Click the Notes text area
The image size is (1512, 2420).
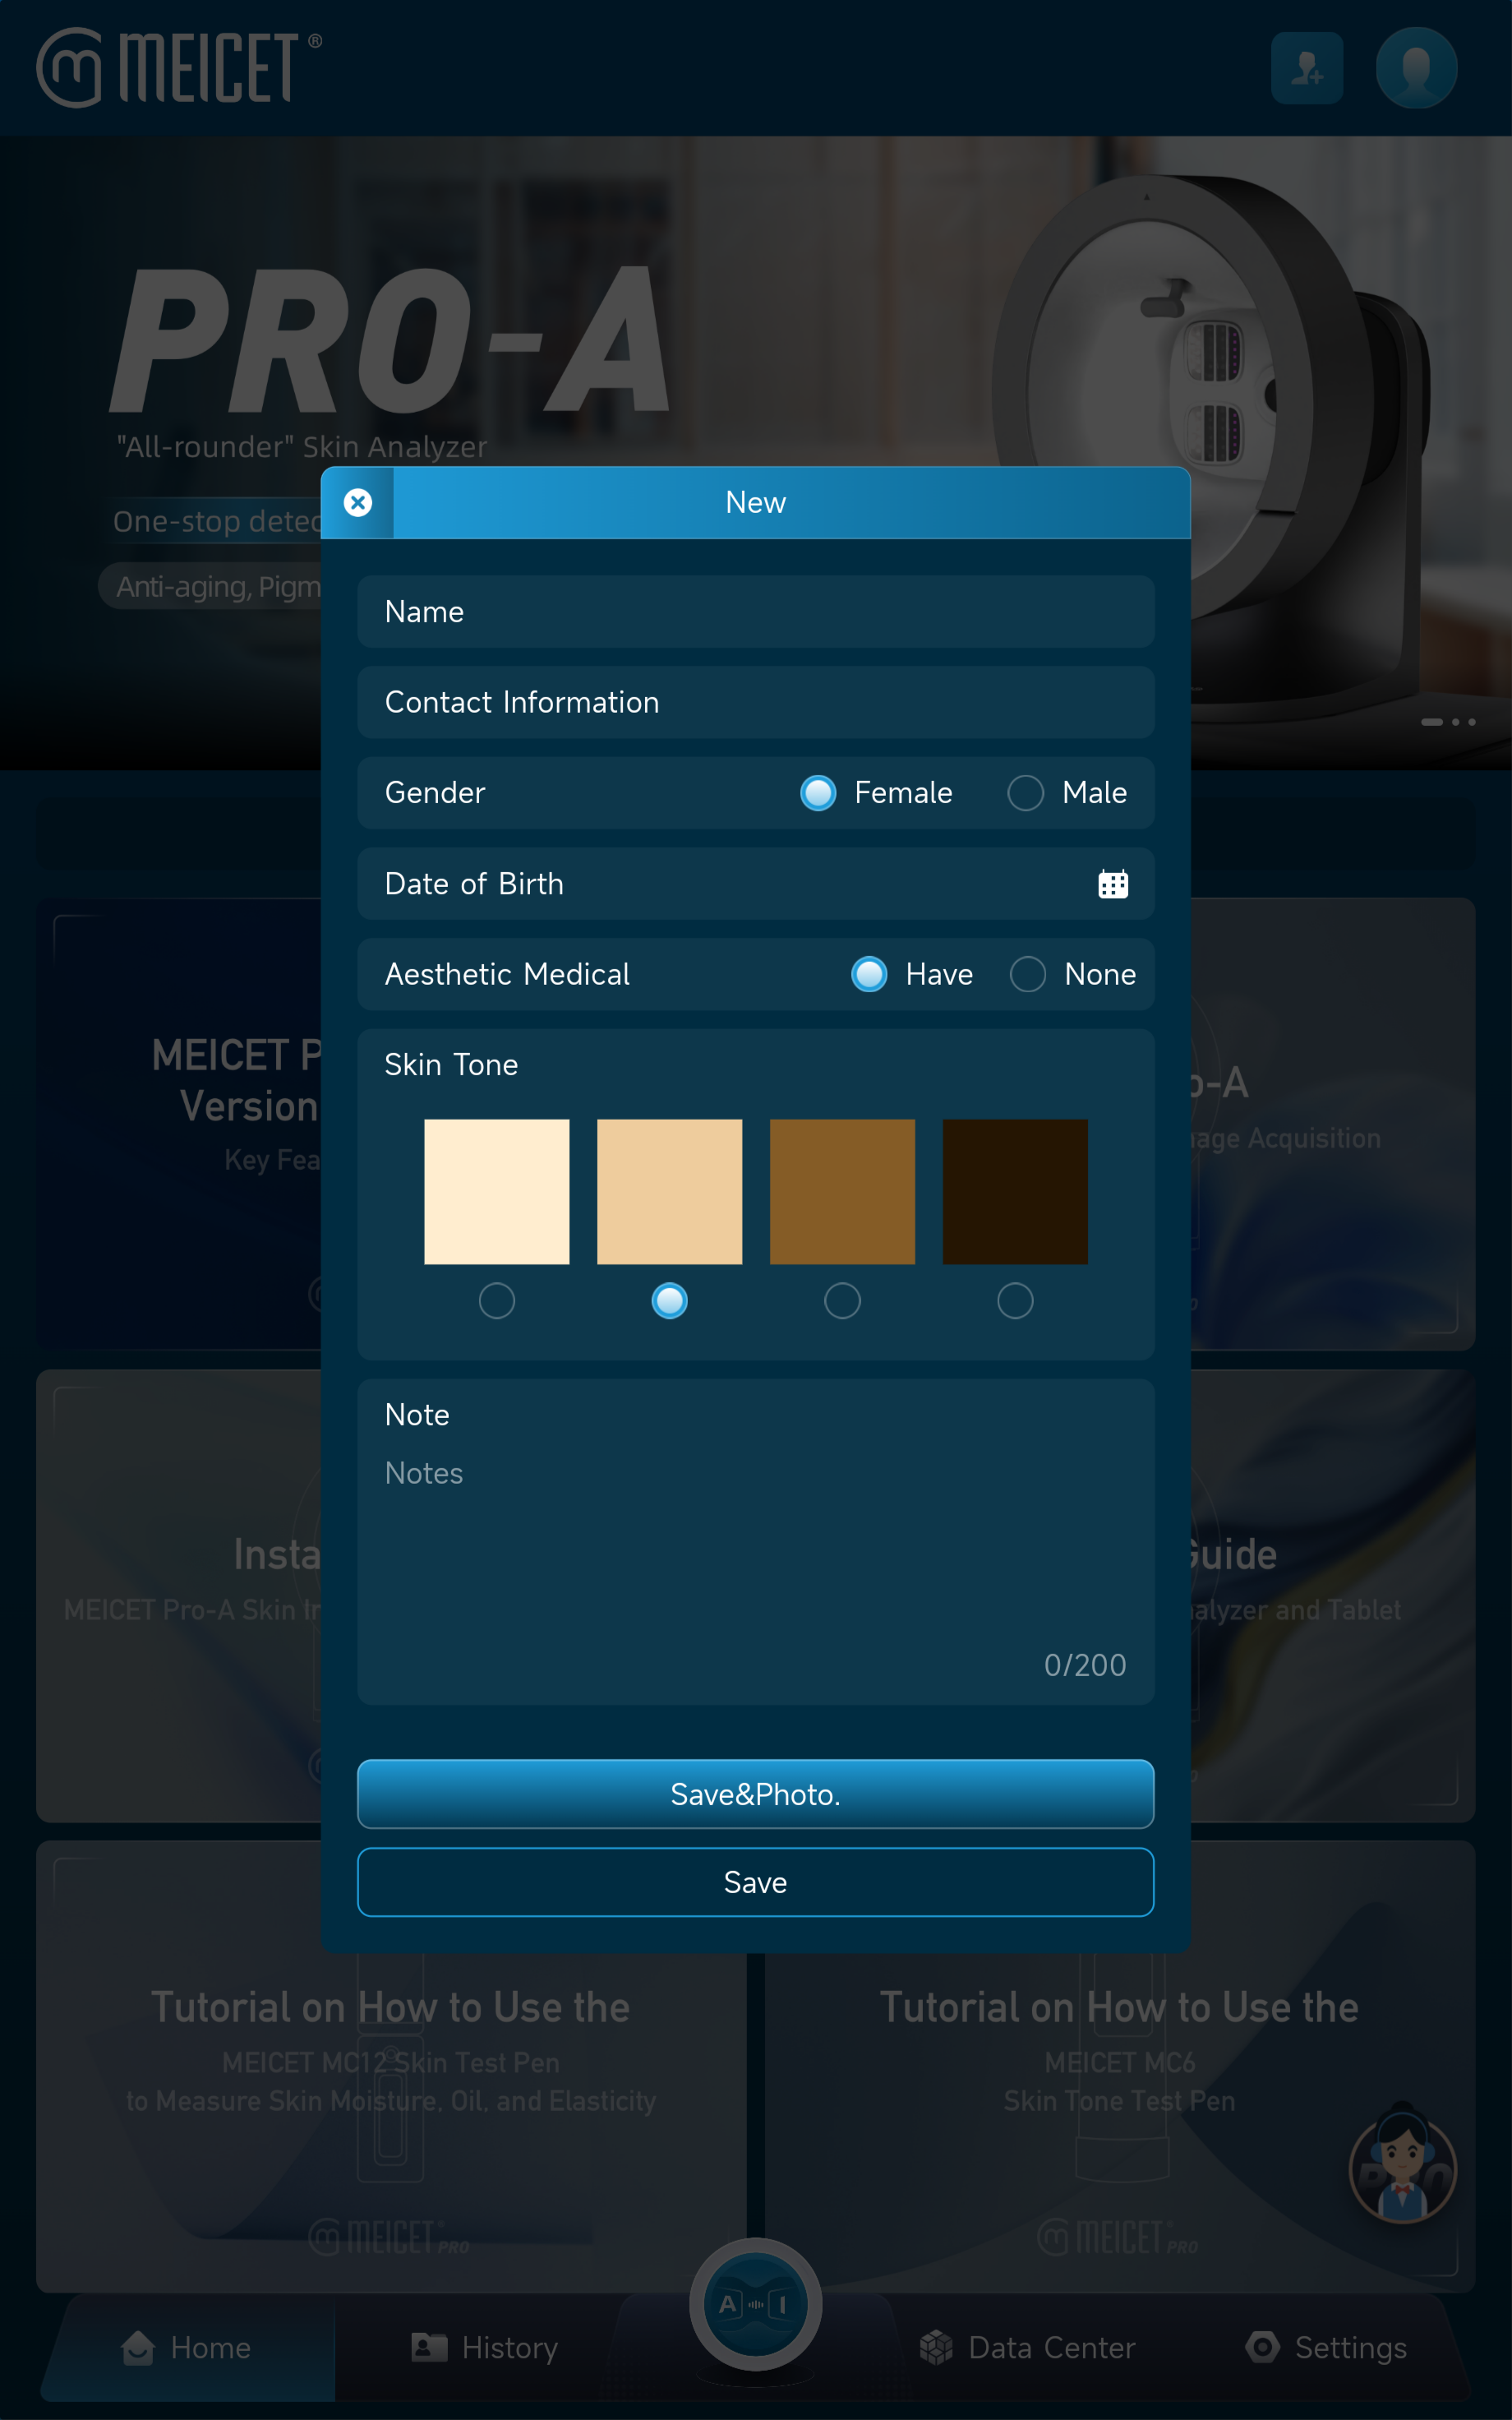[x=756, y=1542]
